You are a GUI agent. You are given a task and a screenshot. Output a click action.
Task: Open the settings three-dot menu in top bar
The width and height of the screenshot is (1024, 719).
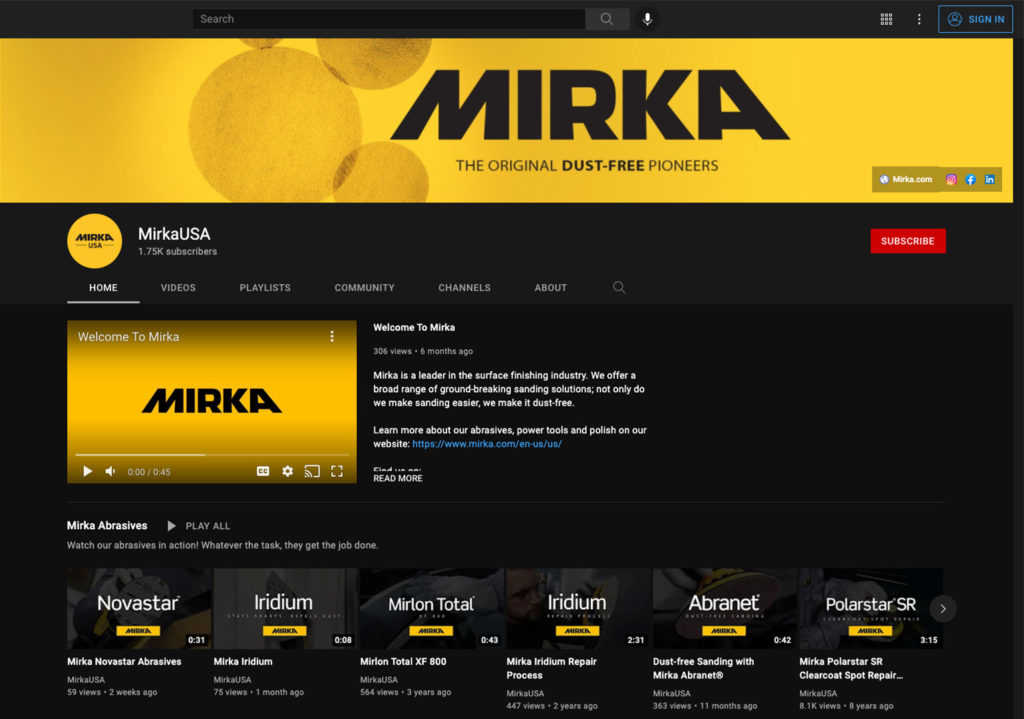(x=919, y=19)
